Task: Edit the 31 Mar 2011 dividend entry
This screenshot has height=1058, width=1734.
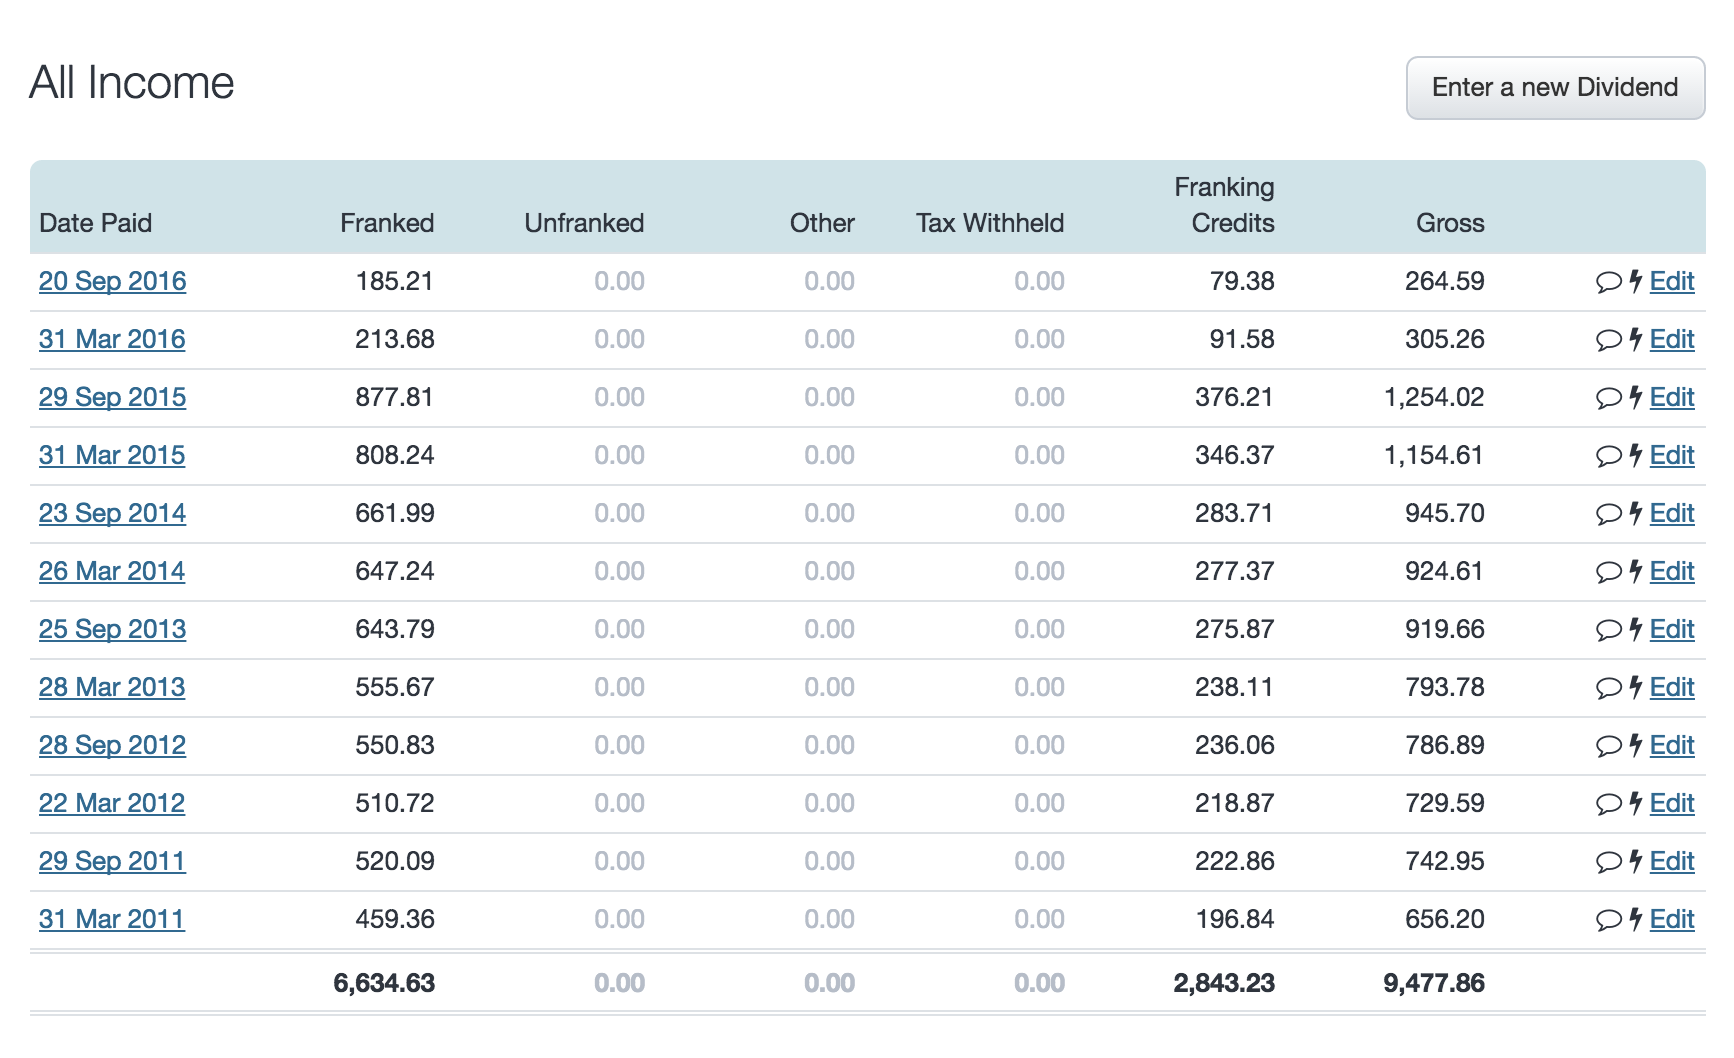Action: pos(1673,918)
